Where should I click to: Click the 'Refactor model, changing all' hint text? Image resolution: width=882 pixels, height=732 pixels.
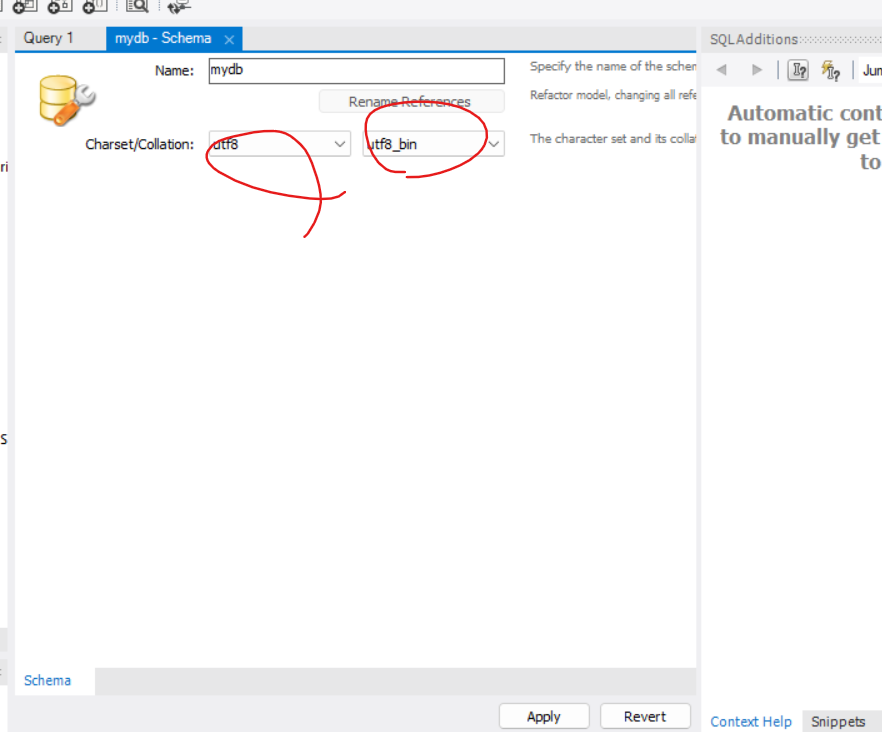tap(613, 95)
